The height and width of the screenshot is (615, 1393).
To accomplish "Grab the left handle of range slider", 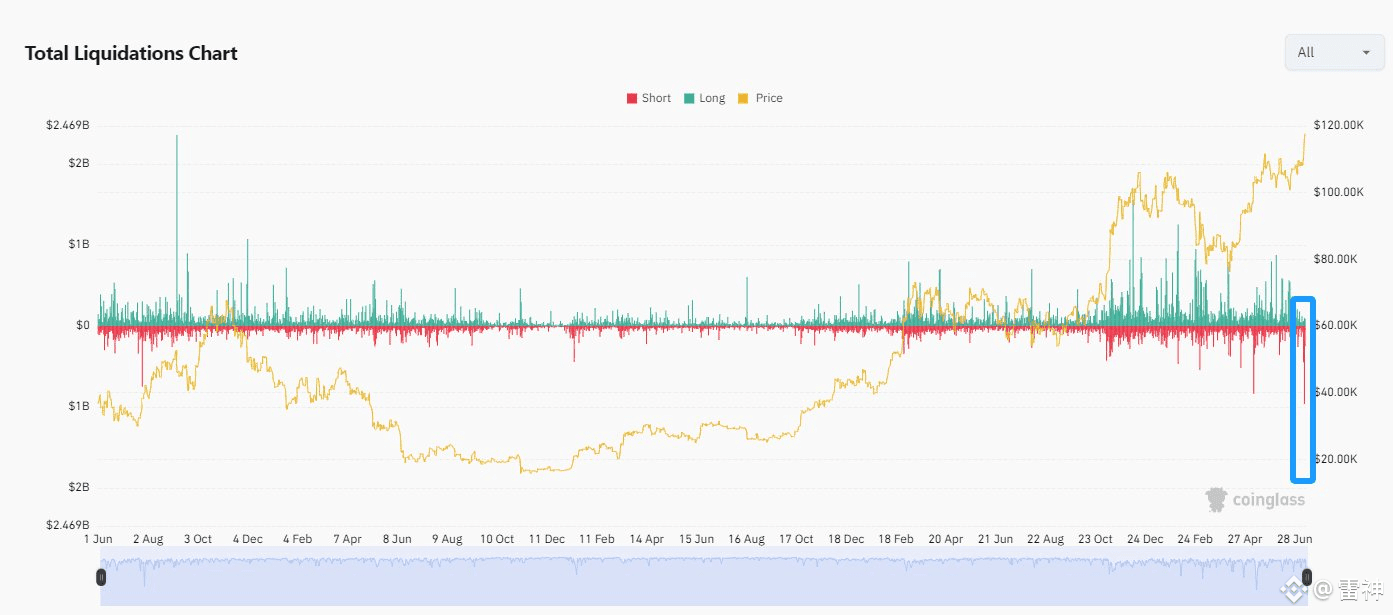I will (100, 577).
